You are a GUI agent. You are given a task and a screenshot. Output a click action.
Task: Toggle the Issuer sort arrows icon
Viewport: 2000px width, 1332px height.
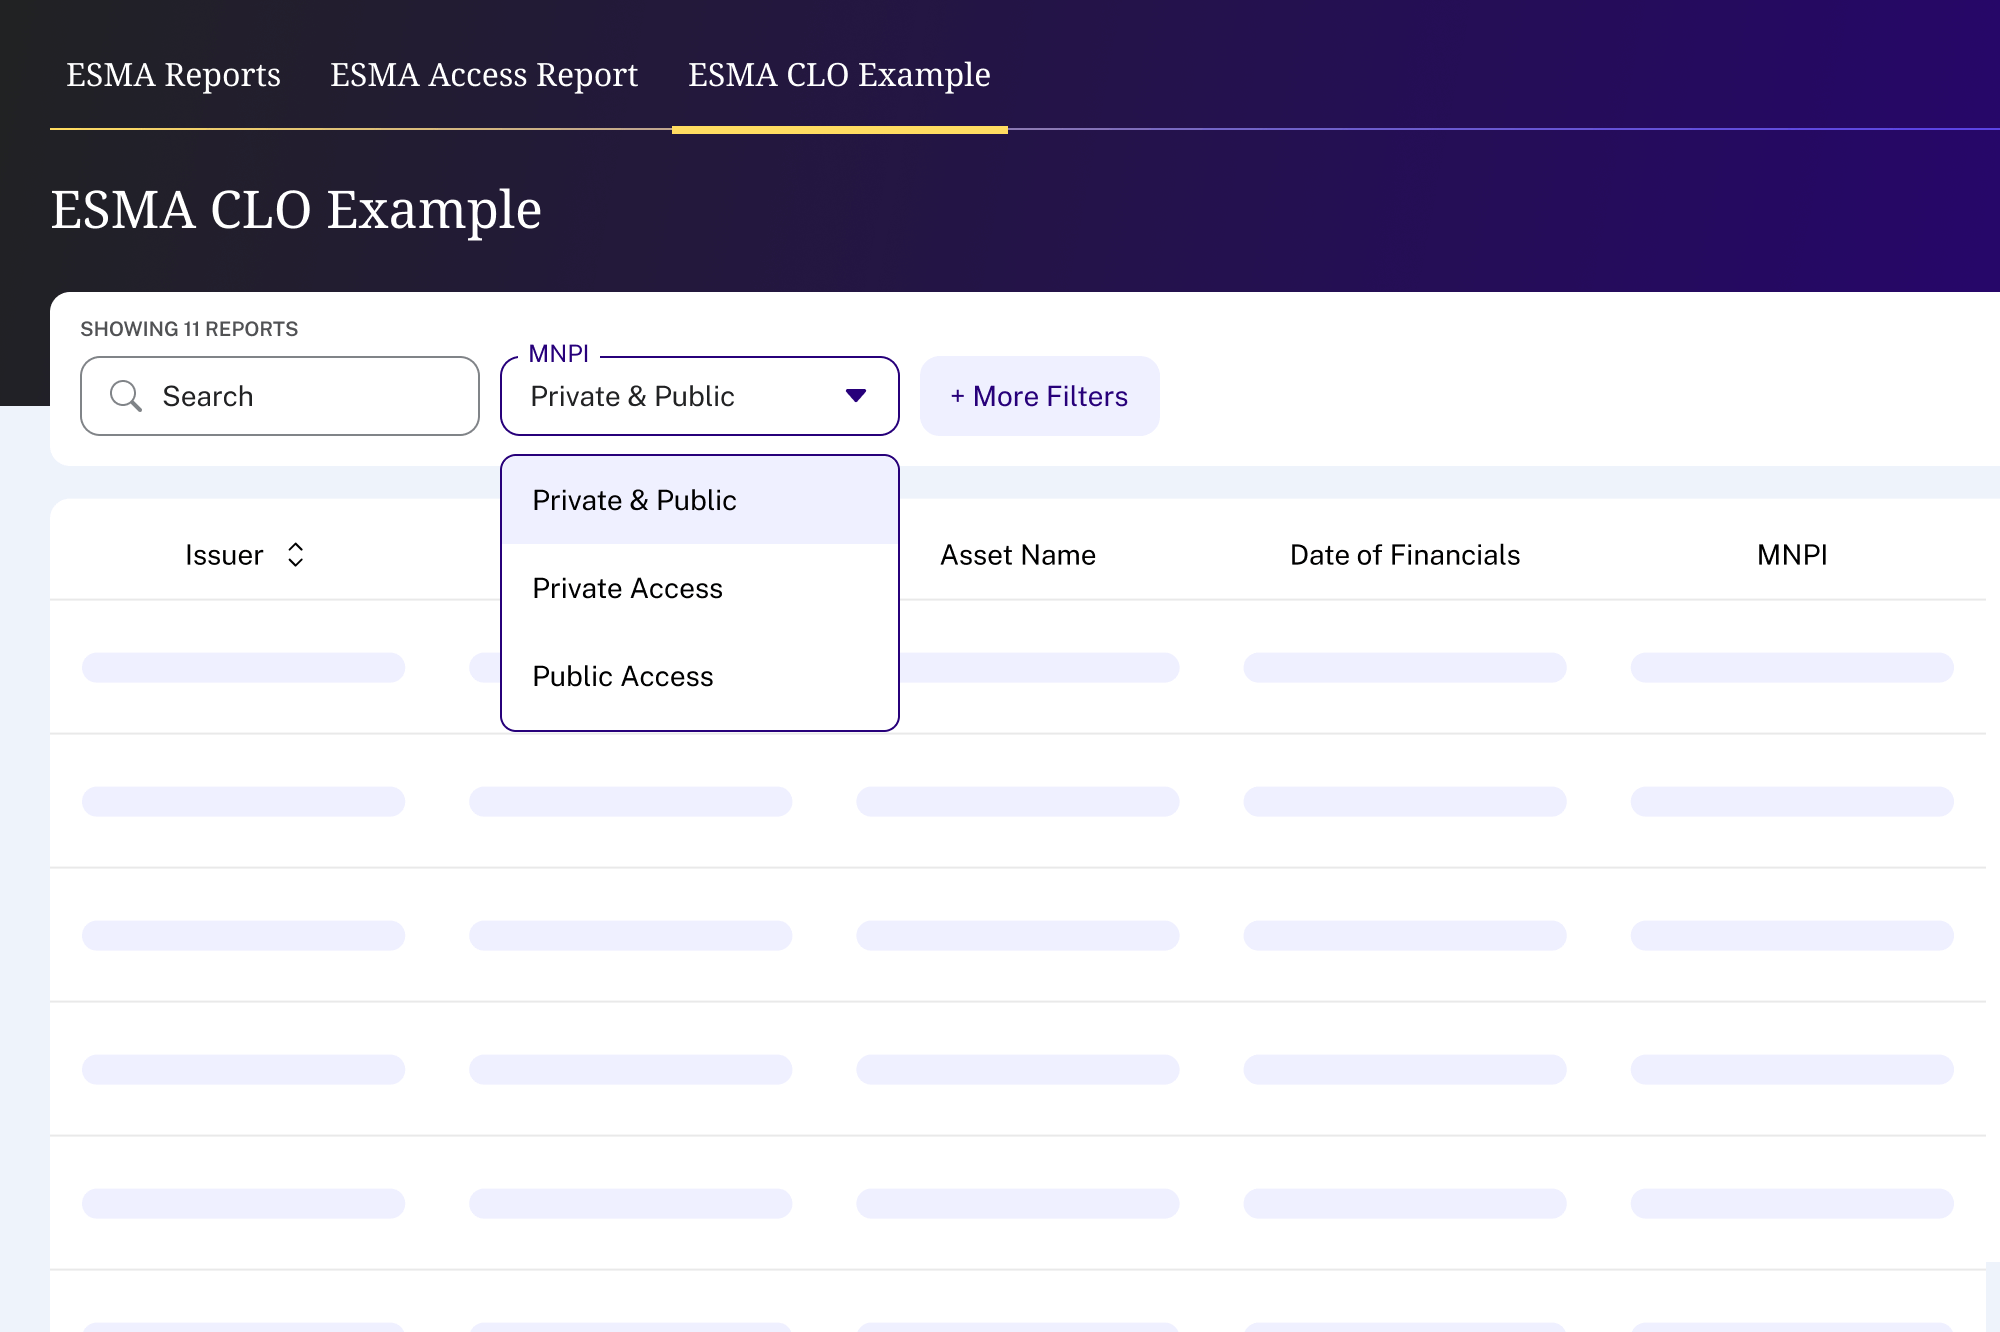point(295,555)
